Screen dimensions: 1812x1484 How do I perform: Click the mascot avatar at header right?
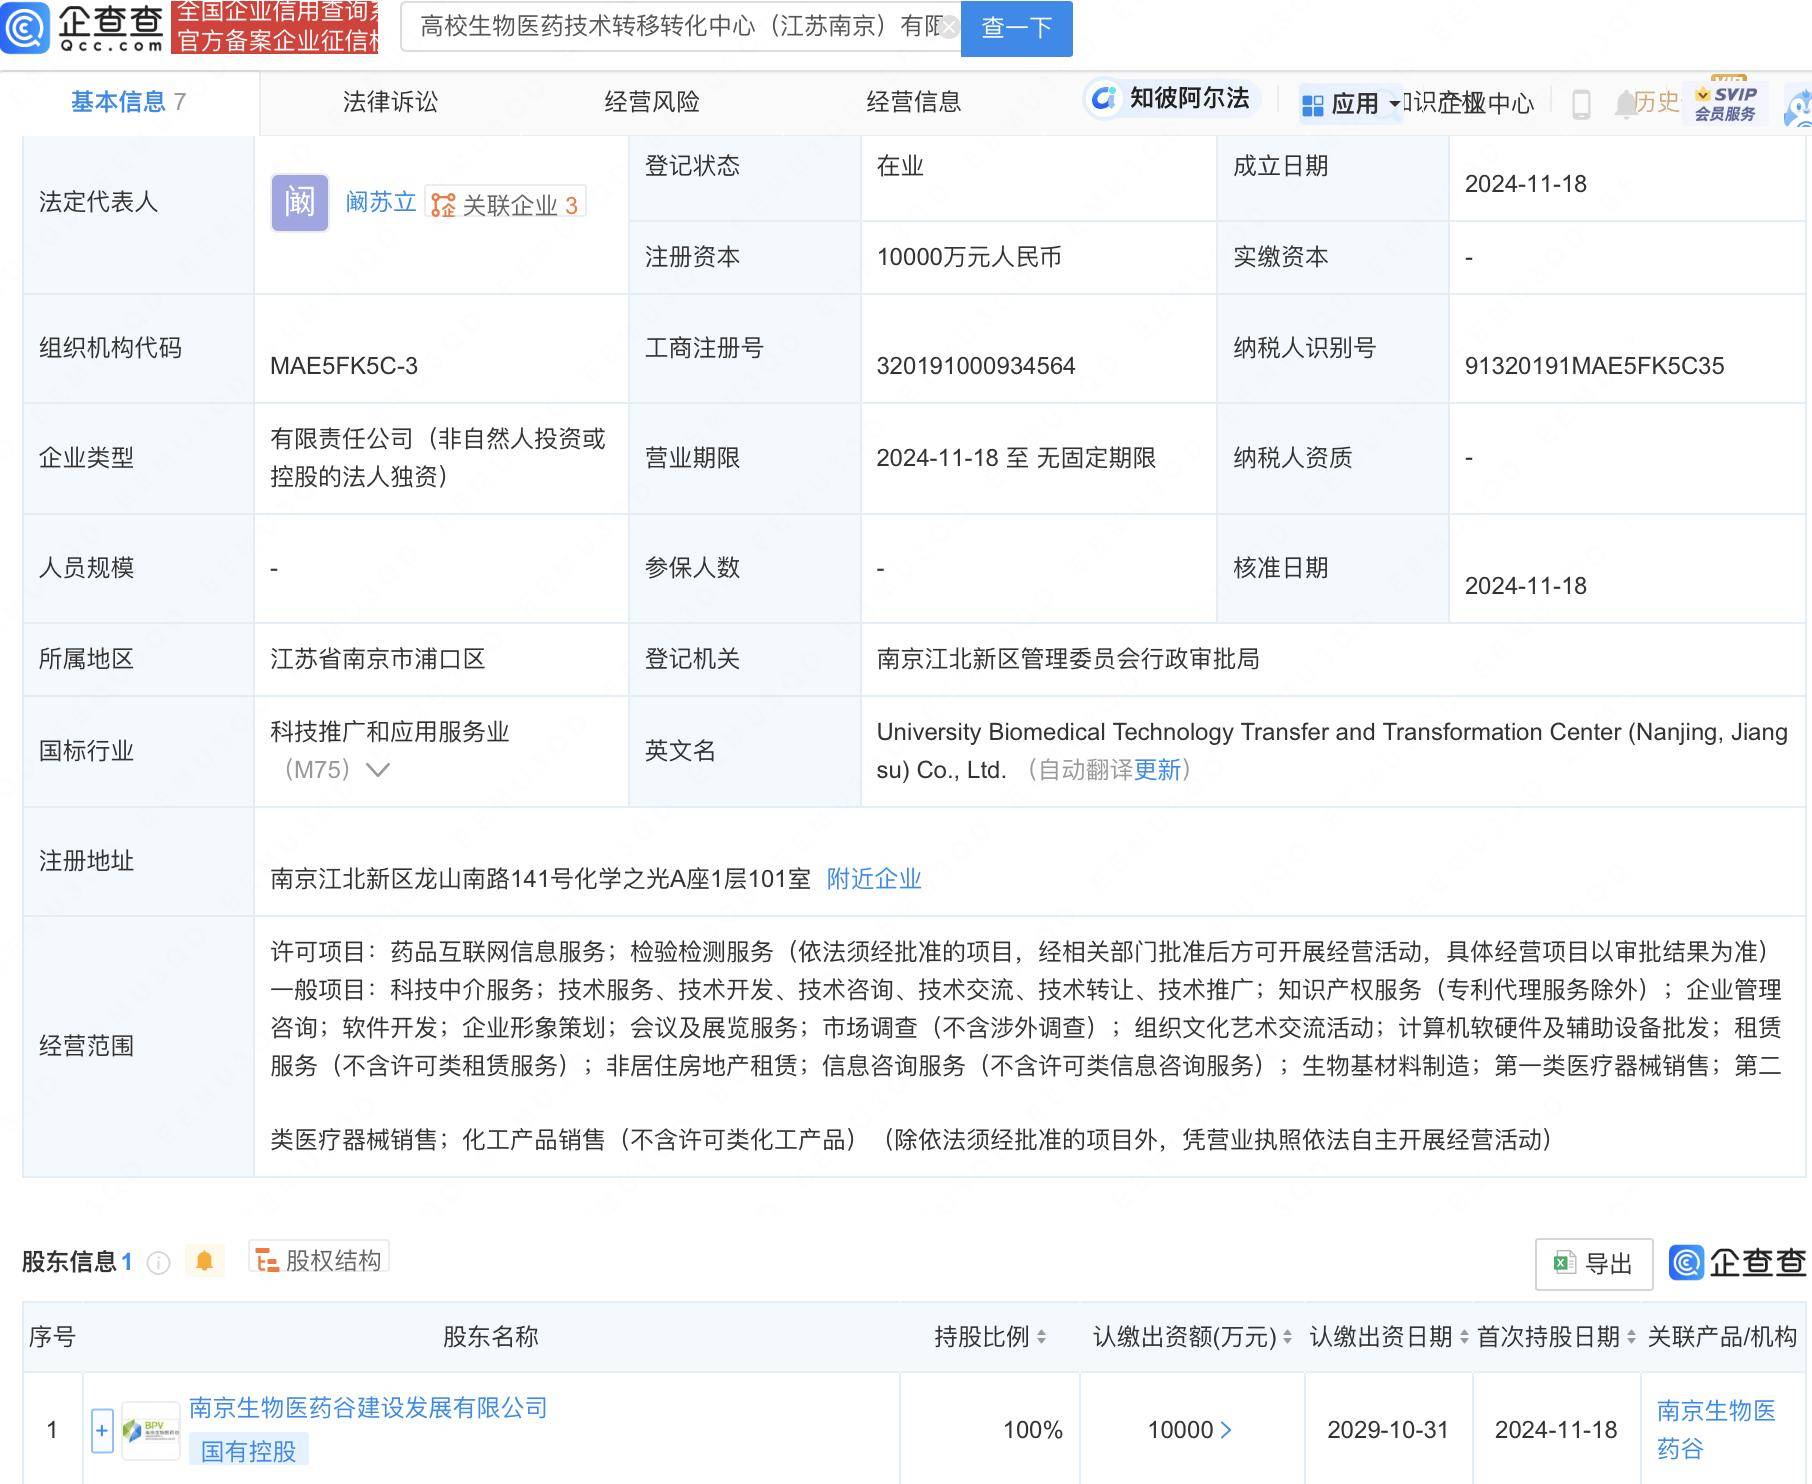[1798, 108]
